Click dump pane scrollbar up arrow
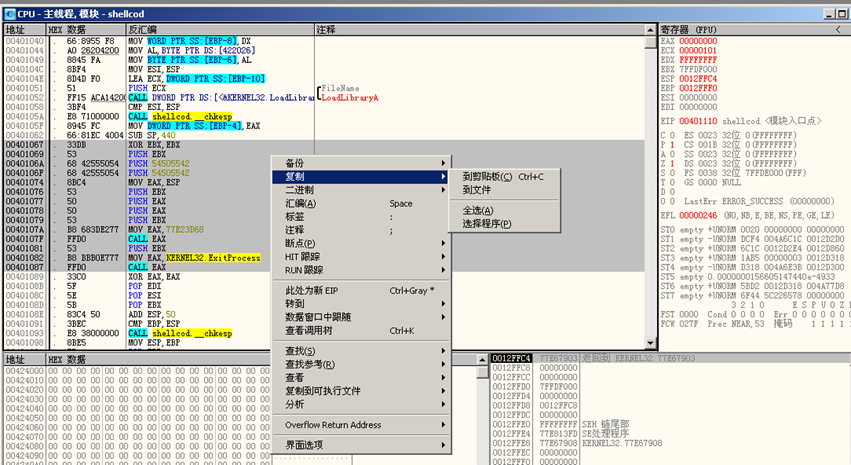 point(482,359)
